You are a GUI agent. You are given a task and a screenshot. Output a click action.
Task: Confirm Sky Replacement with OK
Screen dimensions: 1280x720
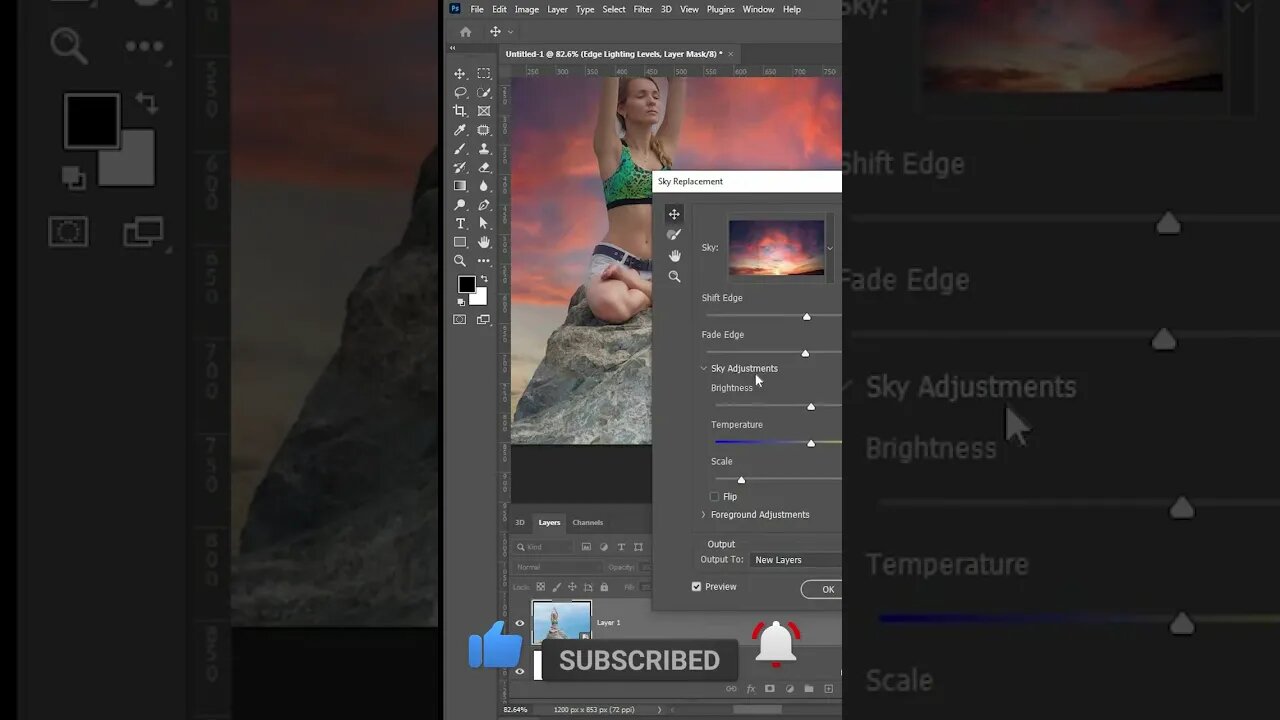coord(822,589)
